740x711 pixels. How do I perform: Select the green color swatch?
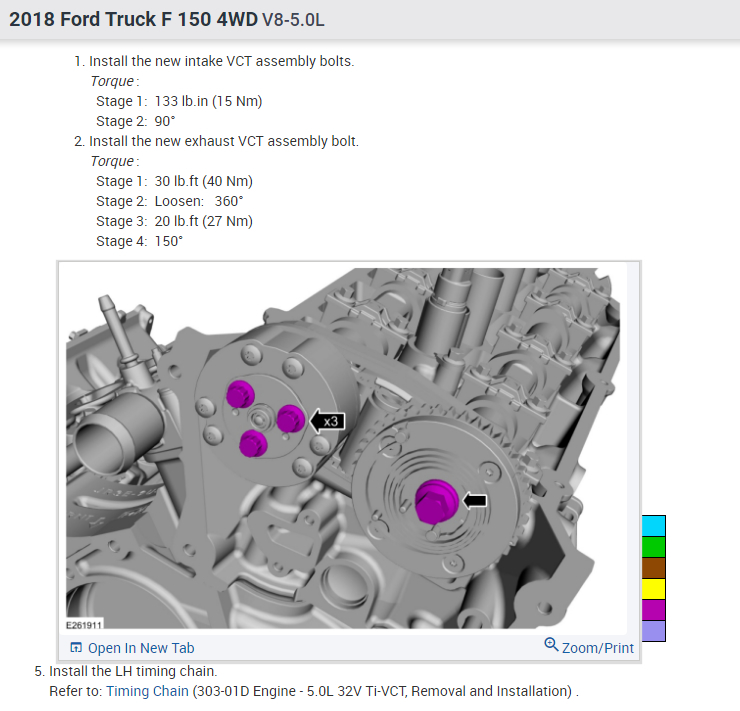654,547
